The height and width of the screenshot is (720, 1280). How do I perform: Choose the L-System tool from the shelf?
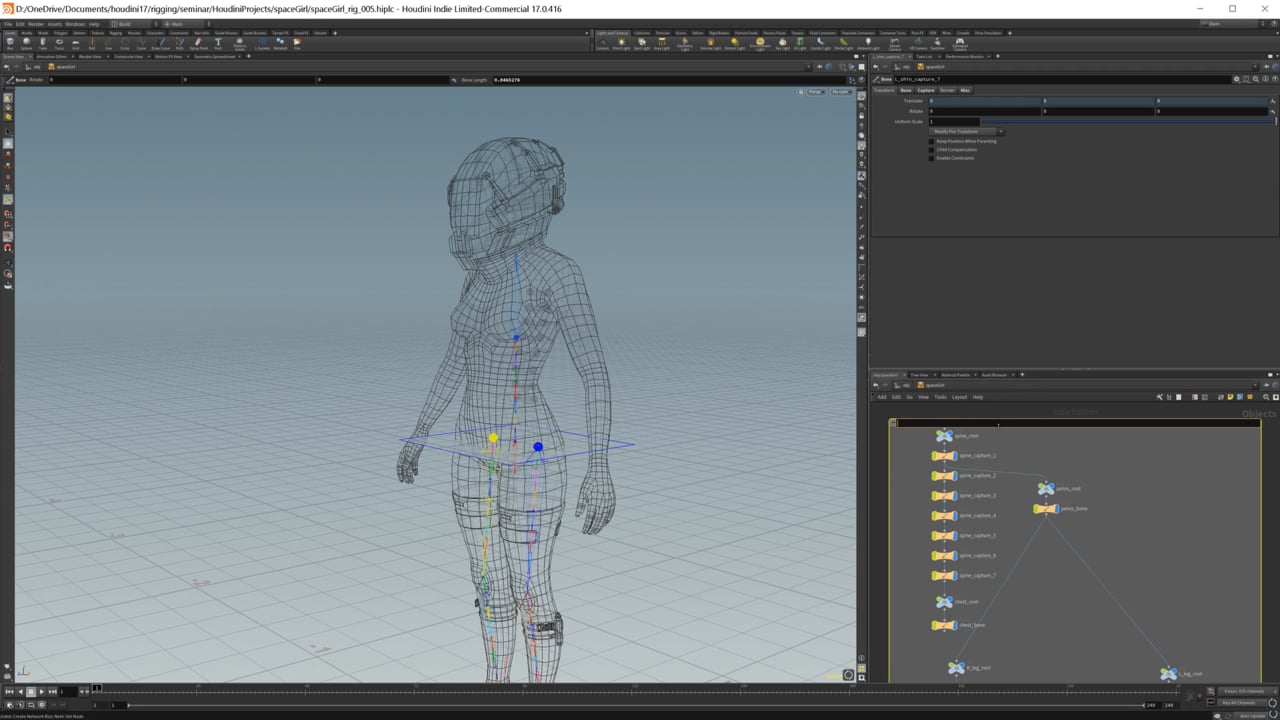(262, 45)
